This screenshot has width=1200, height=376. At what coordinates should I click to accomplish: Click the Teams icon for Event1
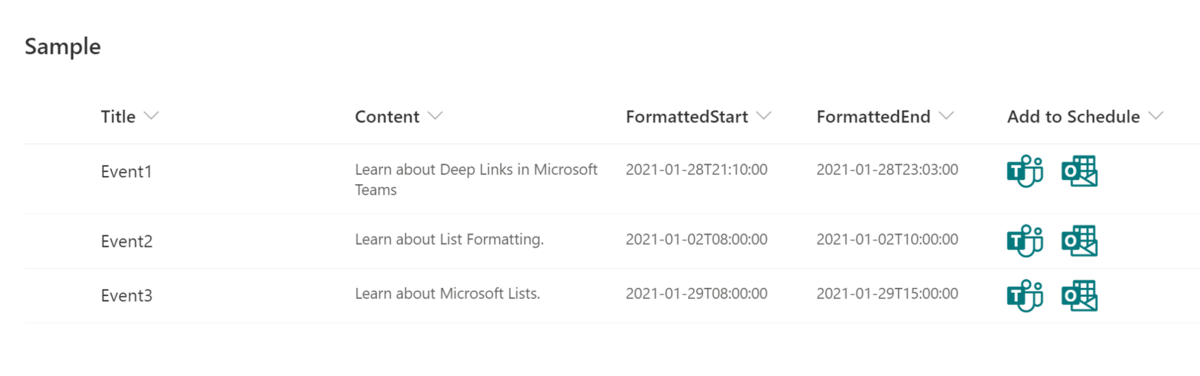1025,172
